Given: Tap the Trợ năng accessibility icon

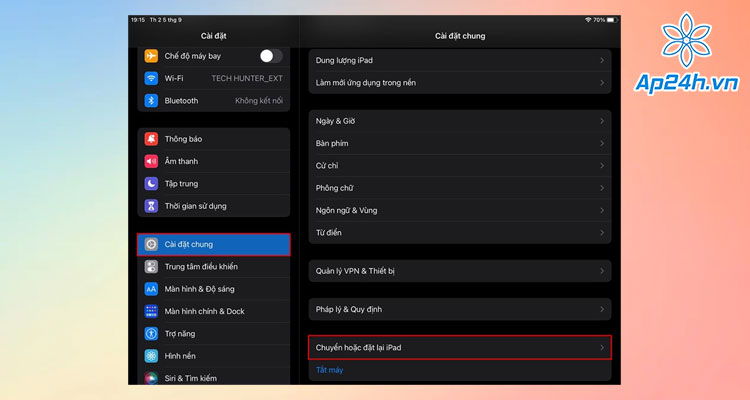Looking at the screenshot, I should 151,333.
